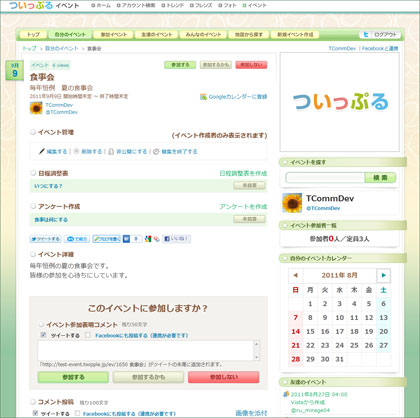Viewport: 420px width, 418px height.
Task: Click the small red 参加しない button near title
Action: coord(251,65)
